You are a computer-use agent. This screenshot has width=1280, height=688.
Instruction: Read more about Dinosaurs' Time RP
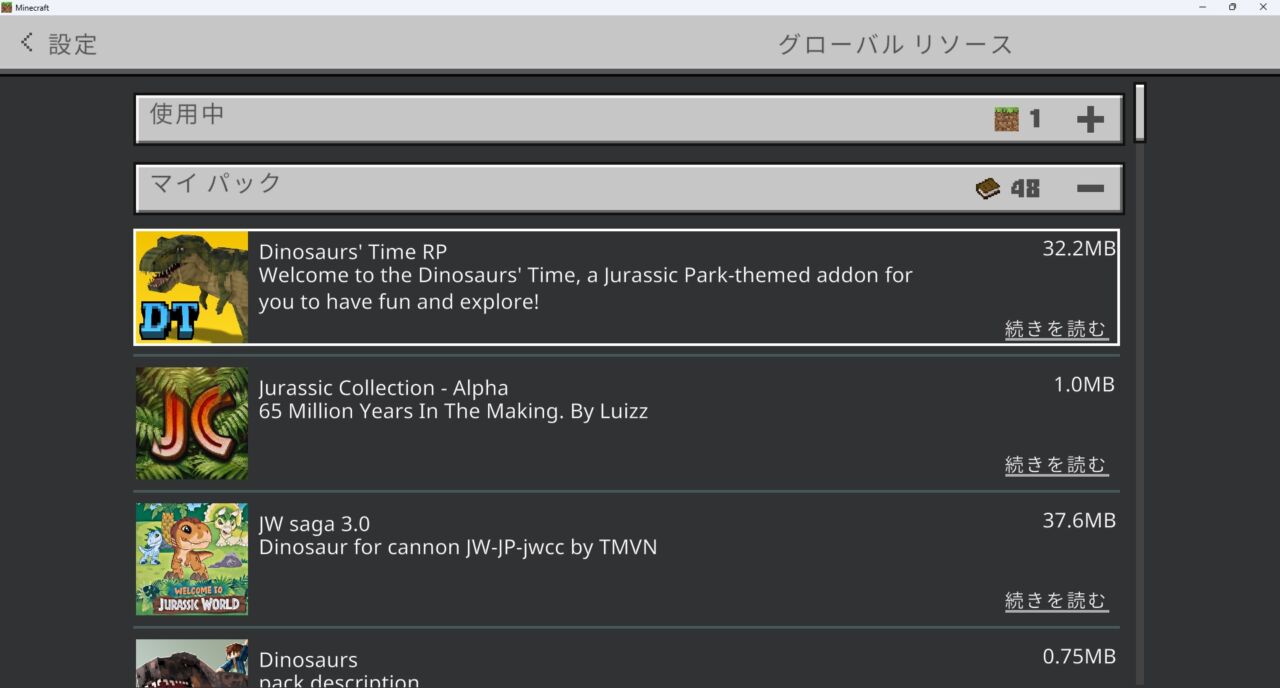(x=1056, y=329)
